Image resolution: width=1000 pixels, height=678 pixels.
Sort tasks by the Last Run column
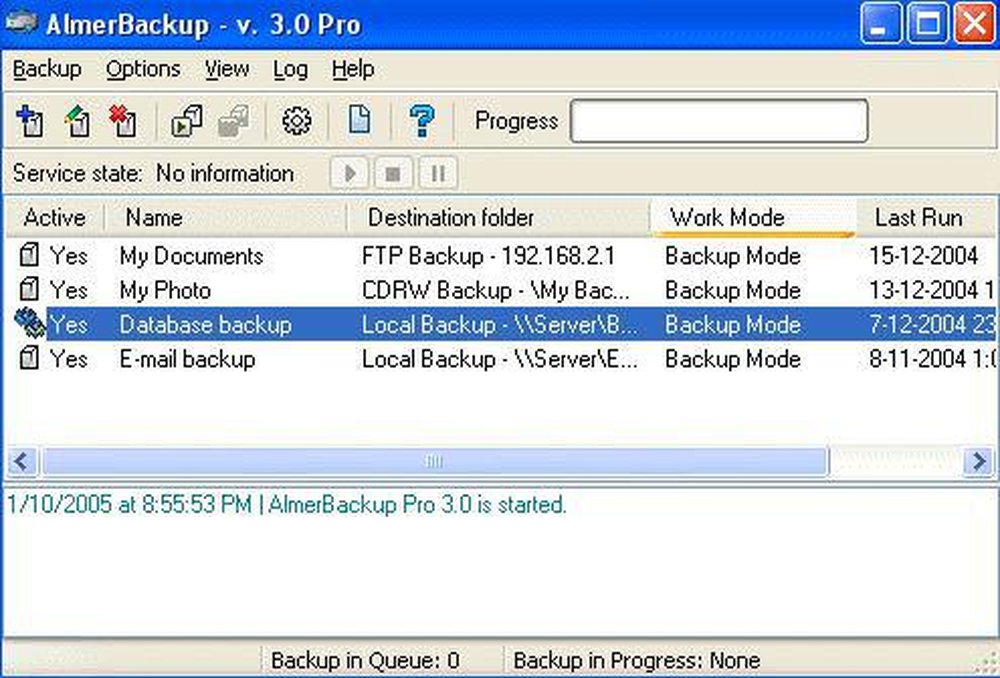tap(919, 217)
